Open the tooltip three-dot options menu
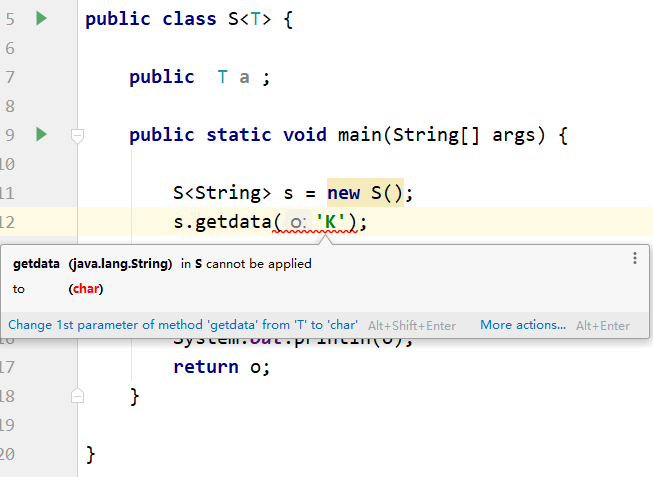The image size is (653, 477). click(x=635, y=258)
